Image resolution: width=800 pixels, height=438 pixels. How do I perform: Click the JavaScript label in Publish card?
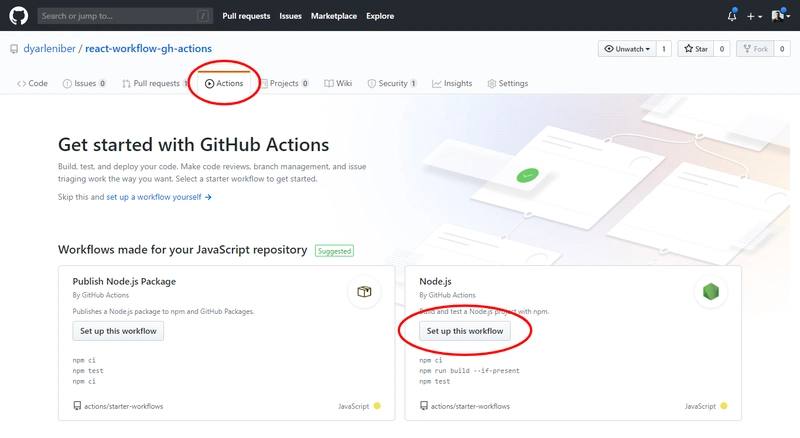[353, 406]
